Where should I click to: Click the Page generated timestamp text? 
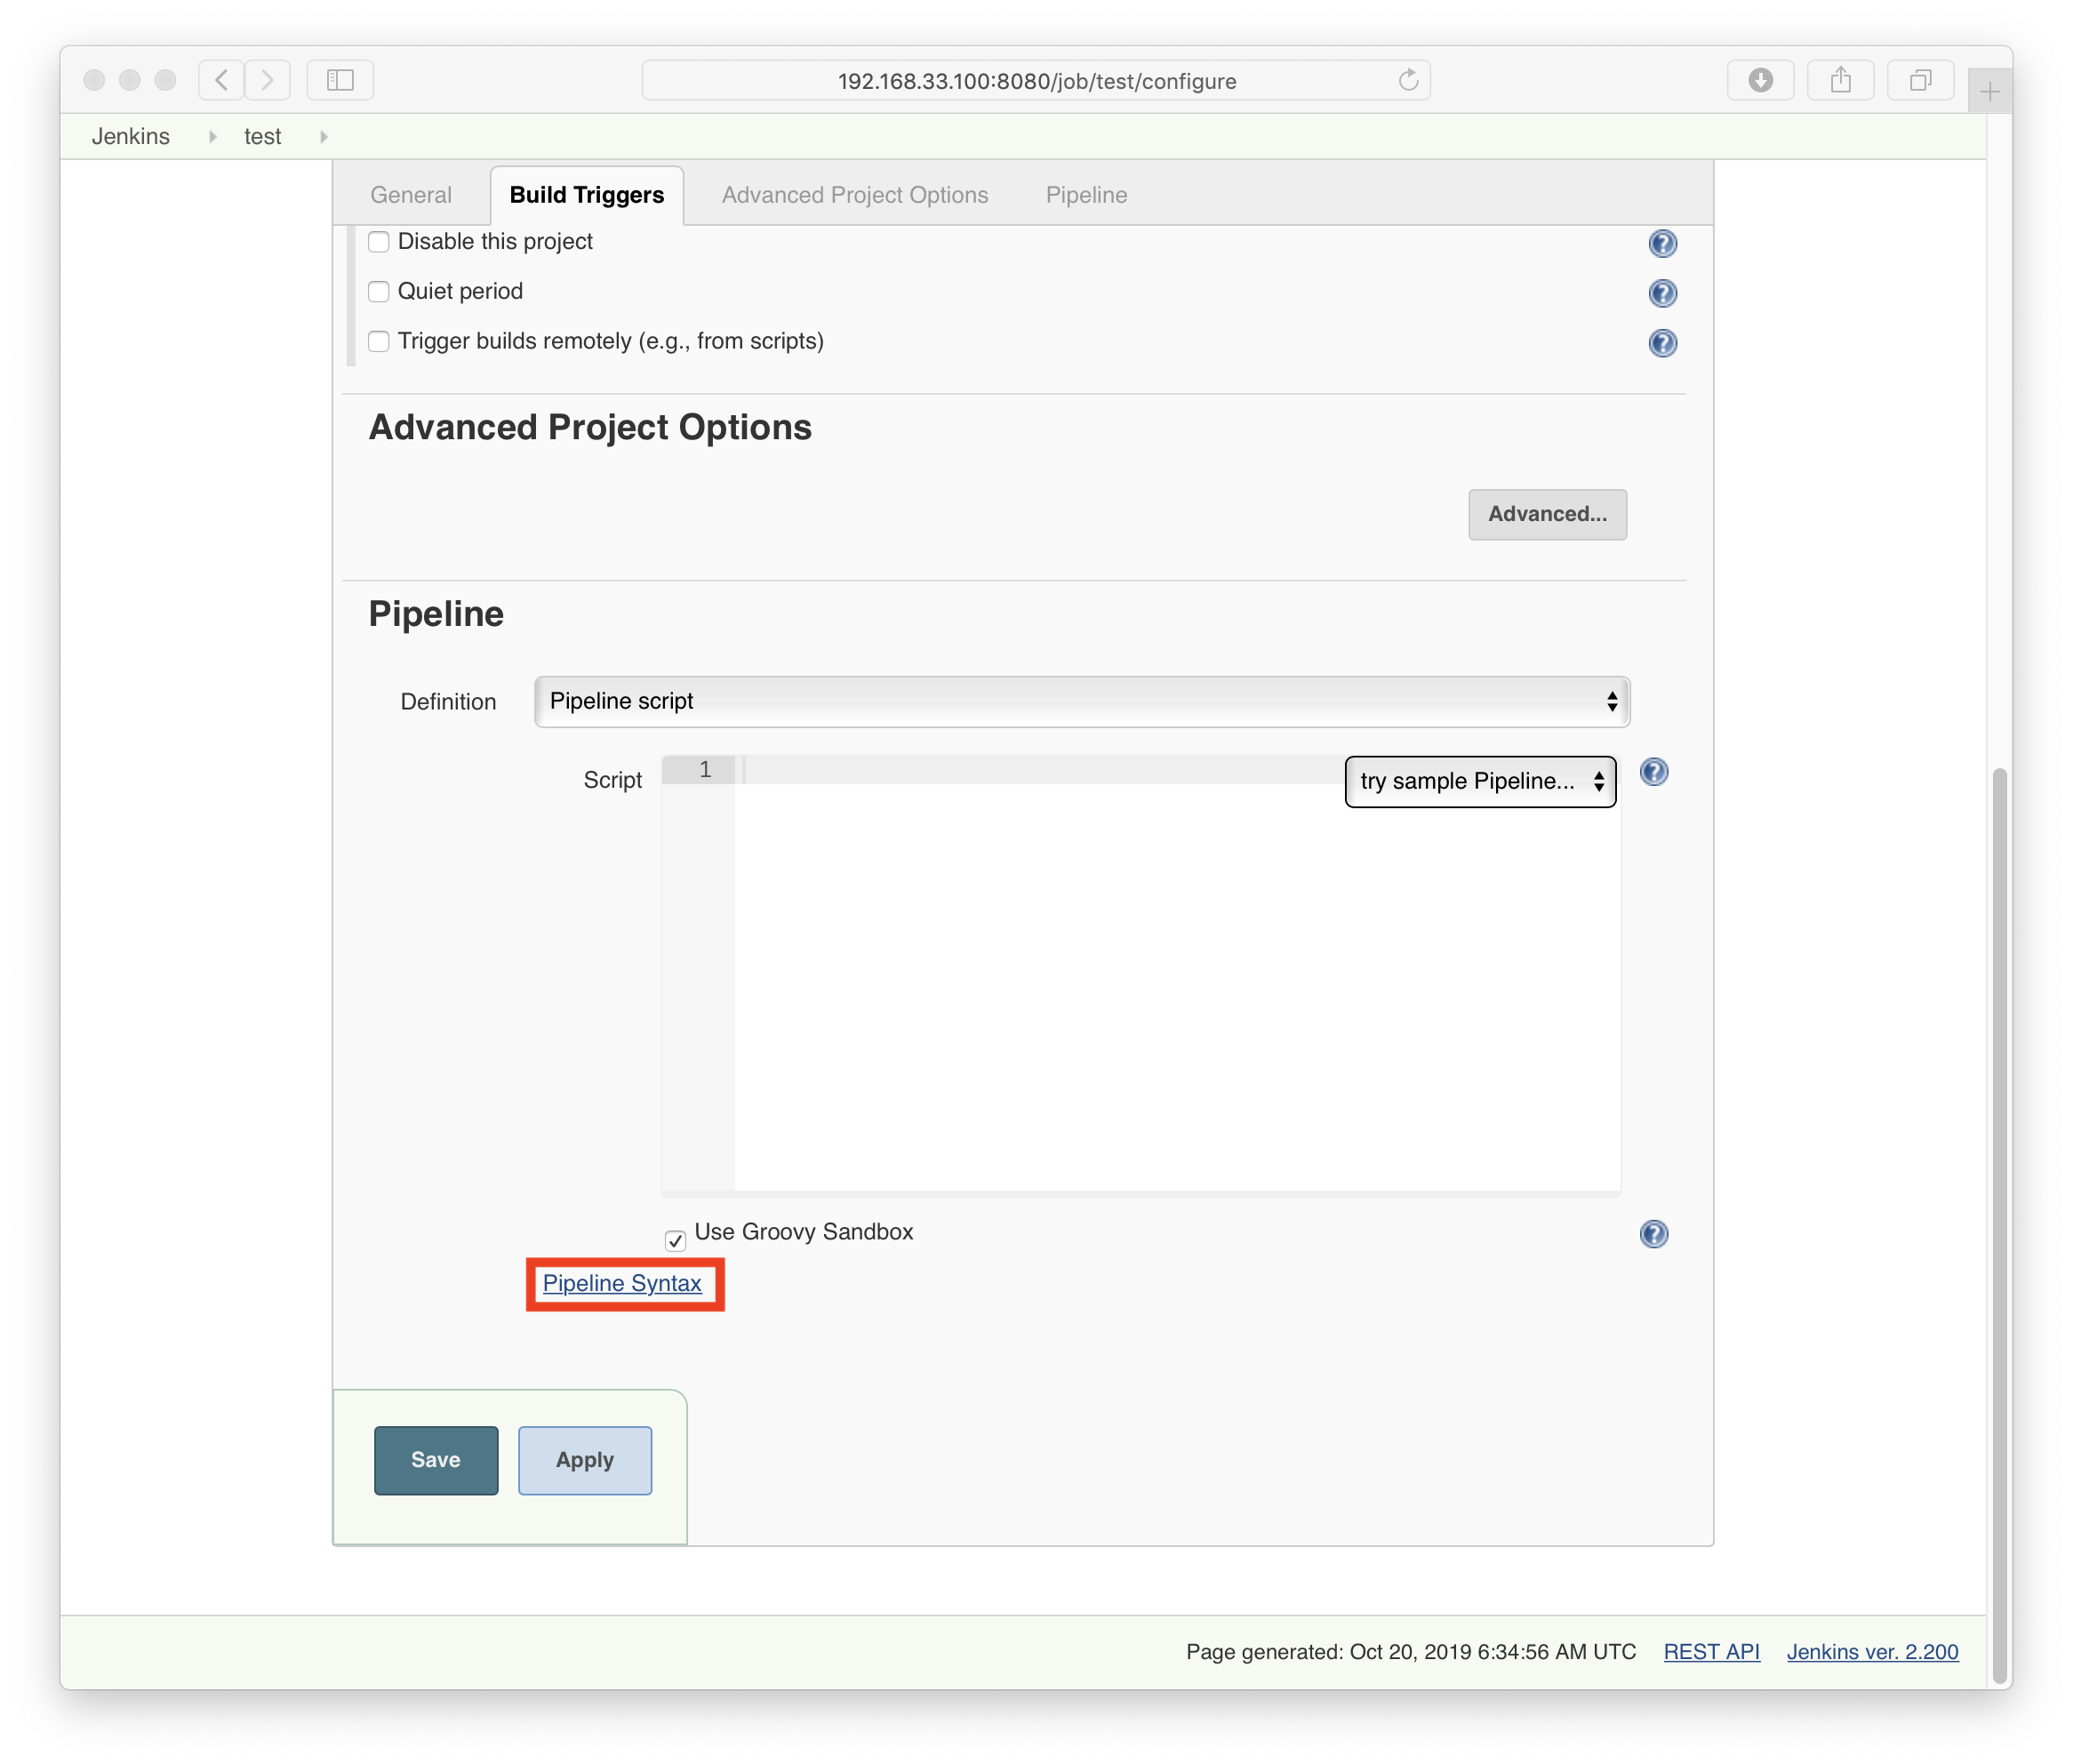[1411, 1652]
